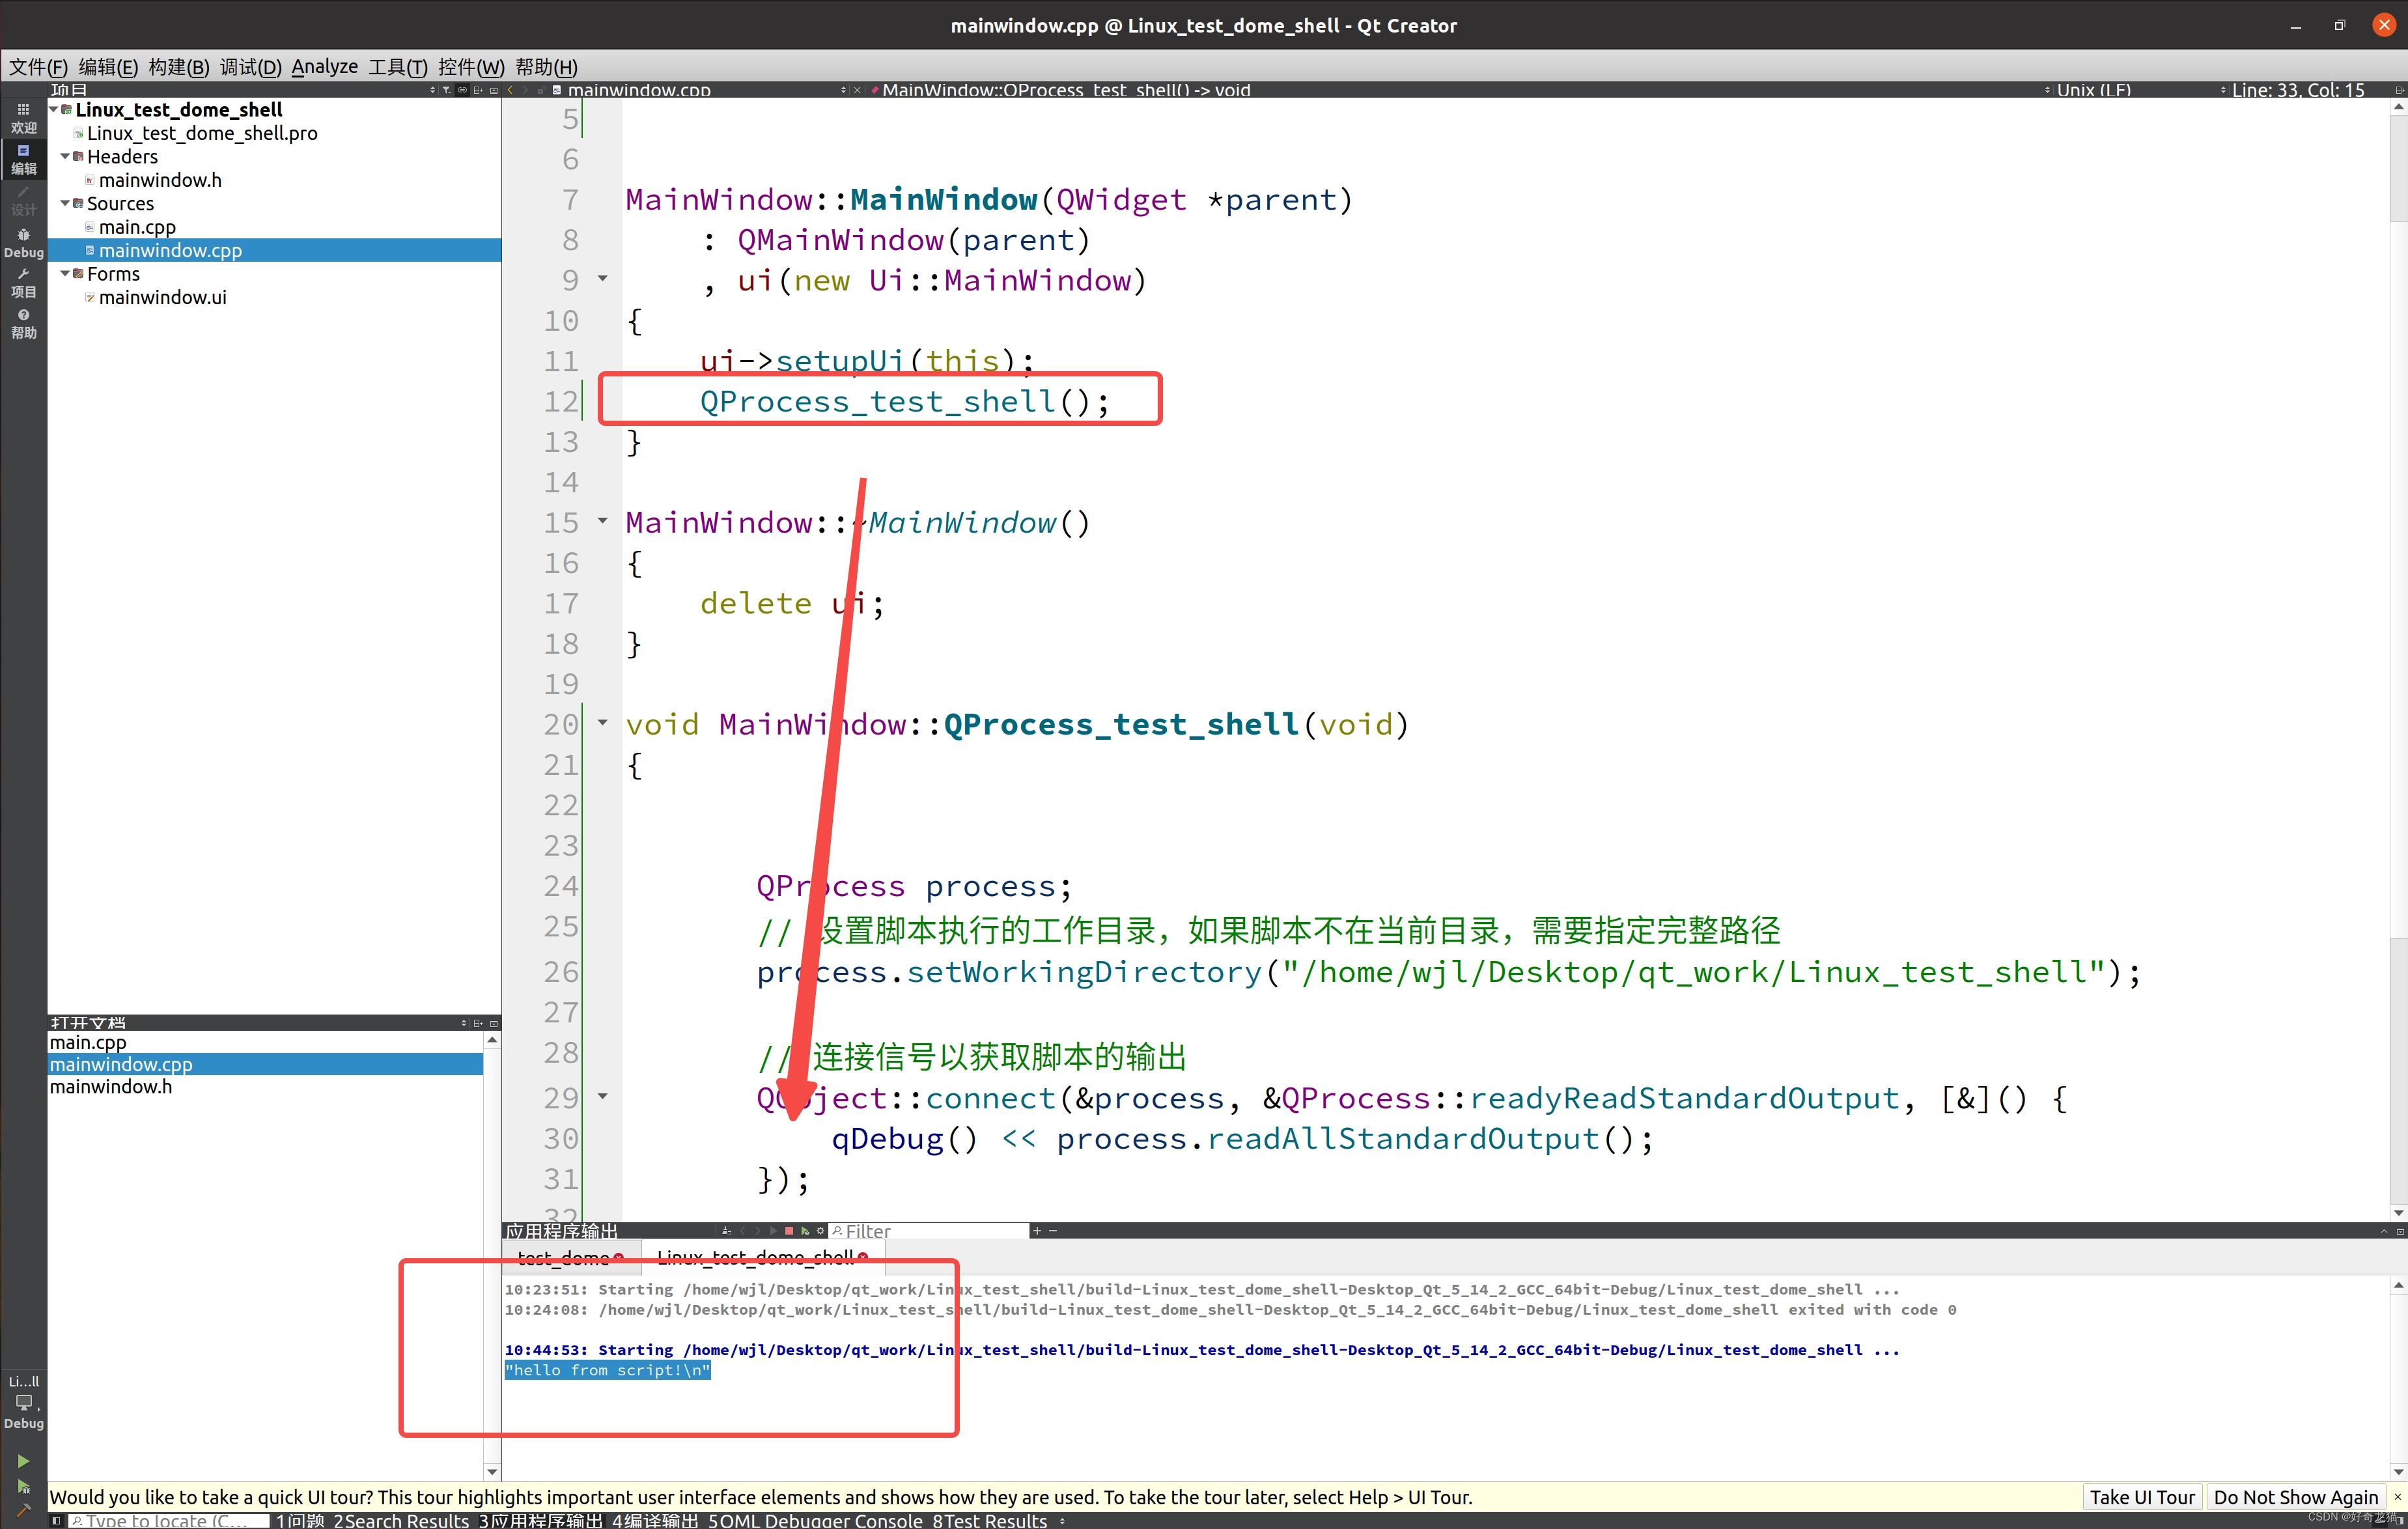Open application output settings gear
The height and width of the screenshot is (1529, 2408).
point(821,1231)
